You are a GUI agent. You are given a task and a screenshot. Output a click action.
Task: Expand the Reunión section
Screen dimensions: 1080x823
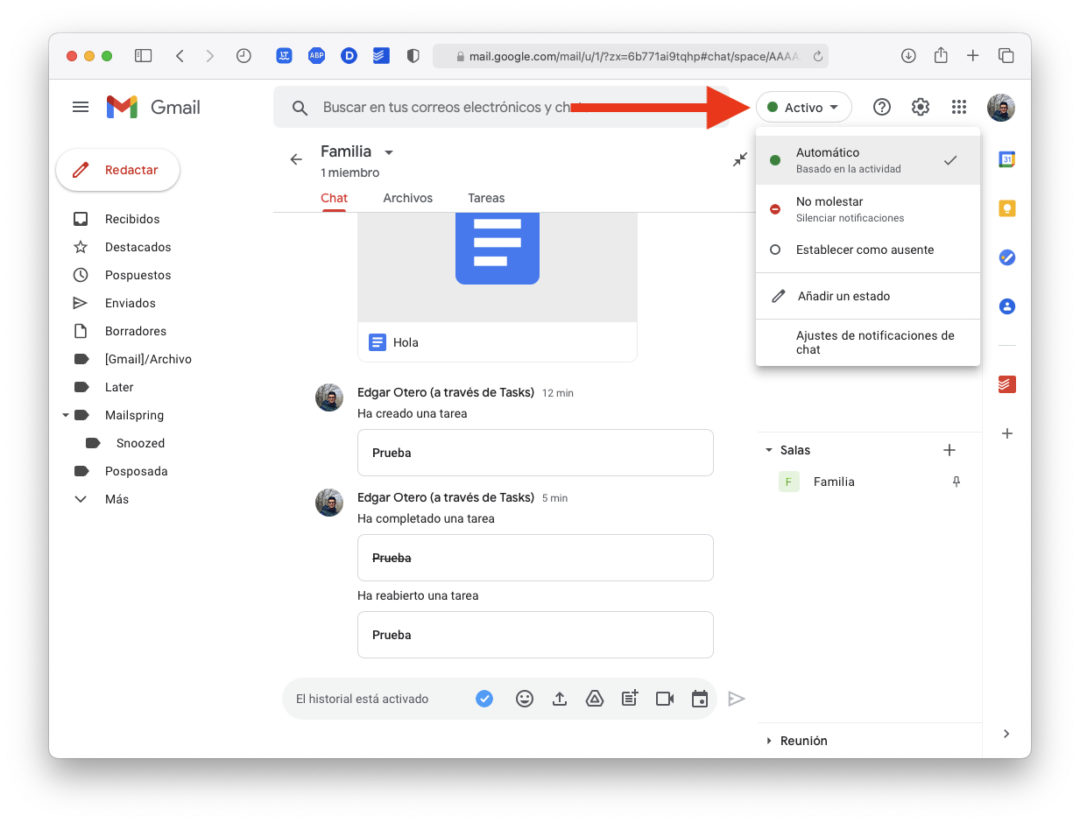(803, 740)
